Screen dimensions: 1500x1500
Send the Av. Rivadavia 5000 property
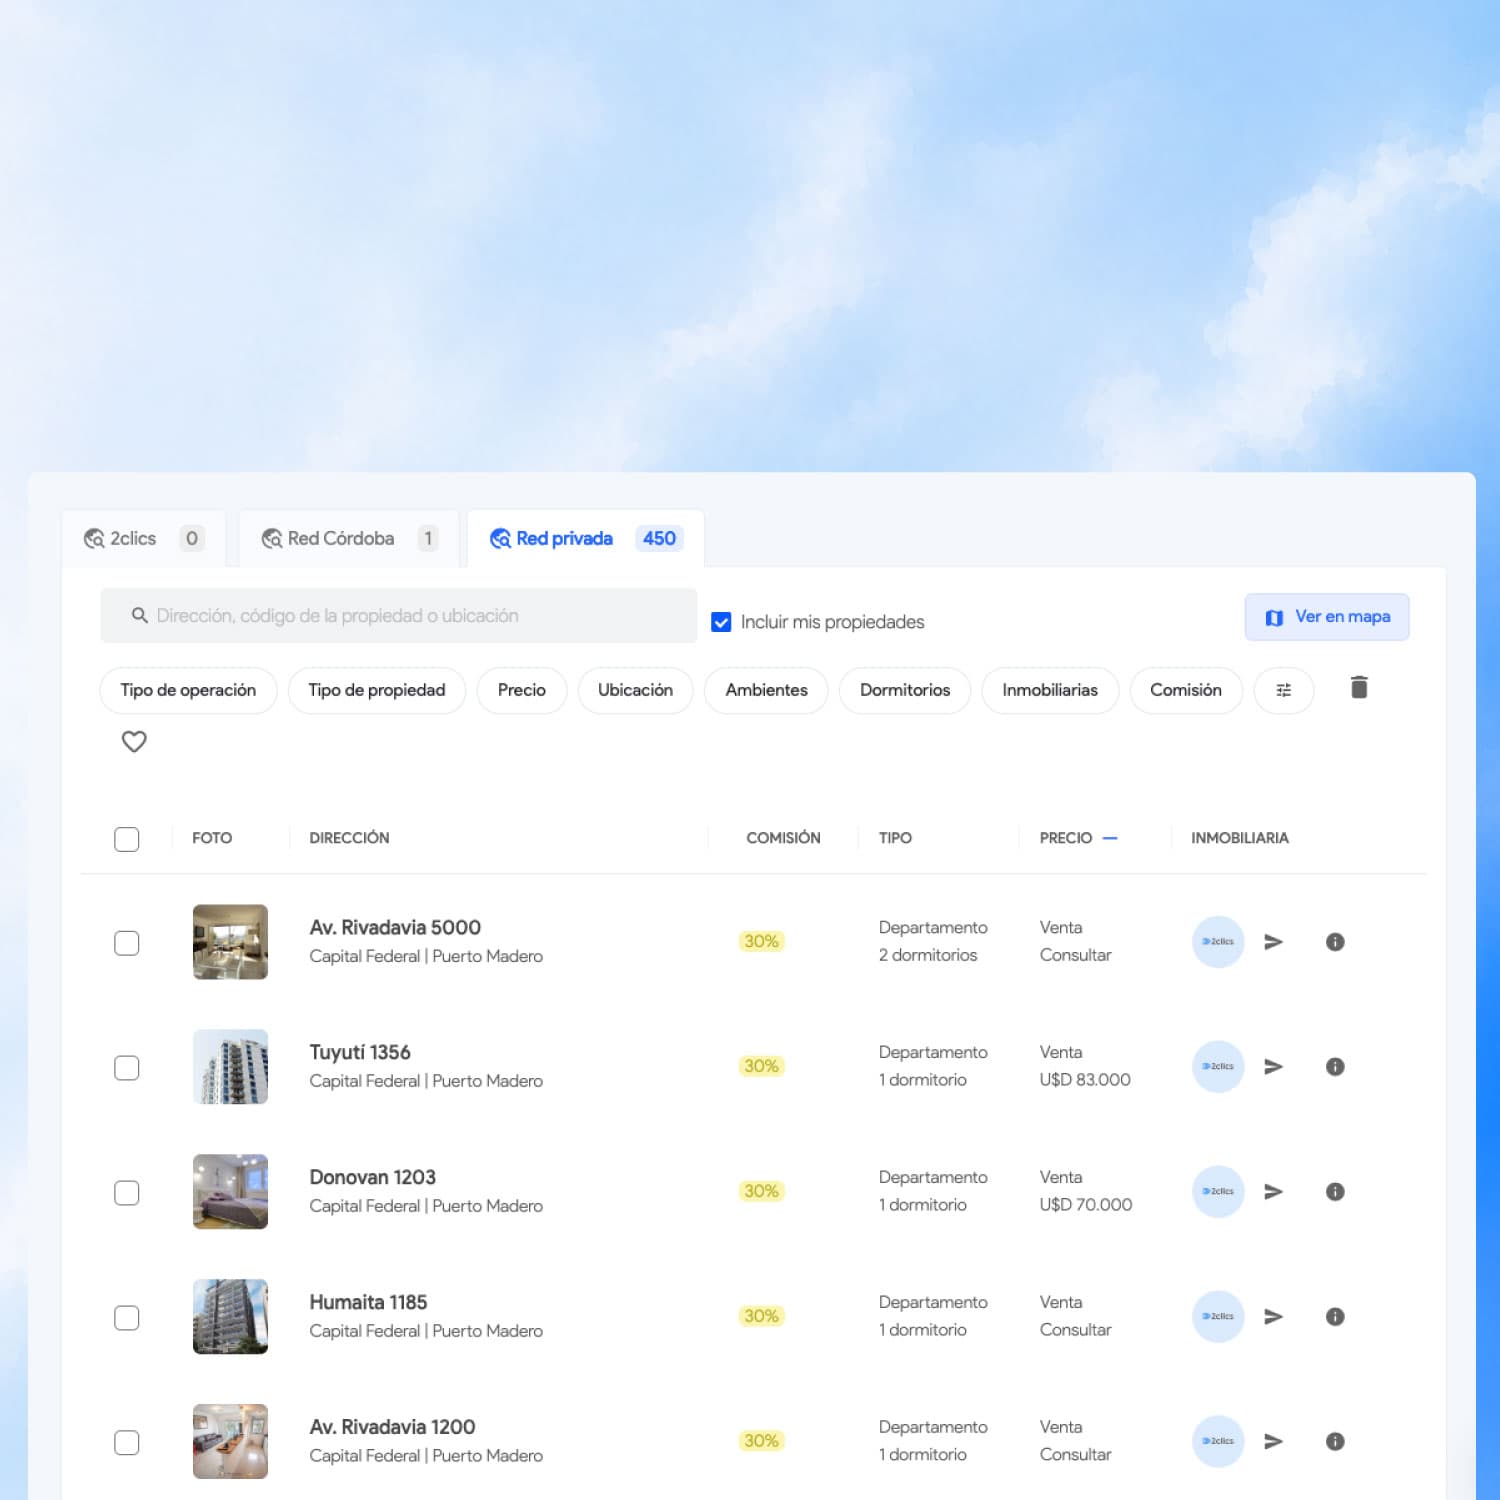coord(1273,942)
